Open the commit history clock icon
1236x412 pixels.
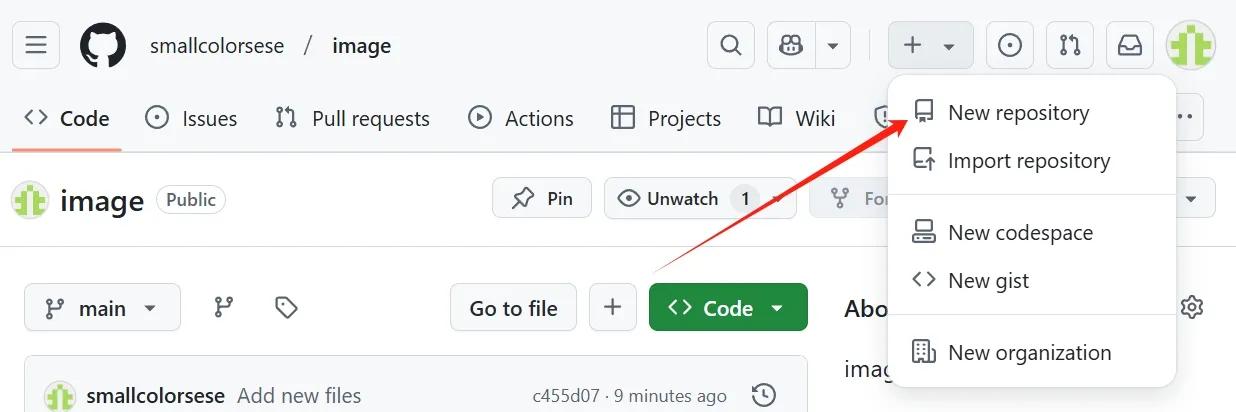(x=763, y=396)
